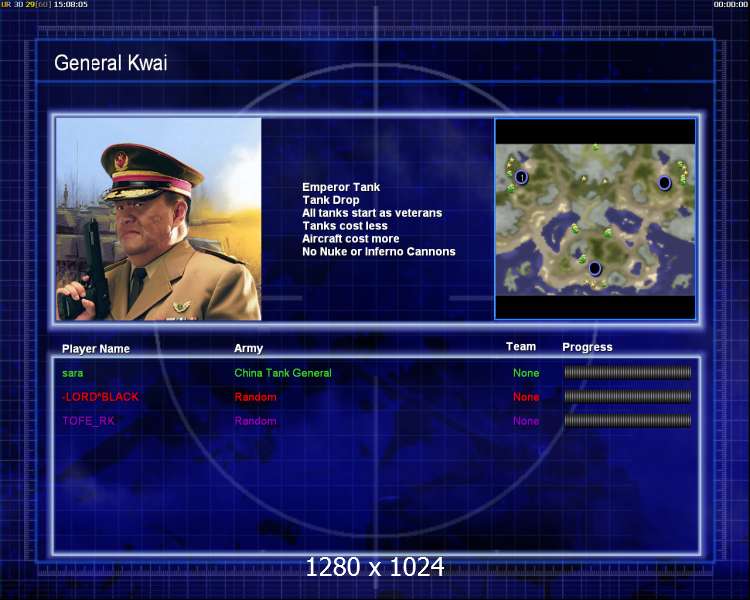Click the 'Army' column header
This screenshot has height=600, width=750.
click(249, 348)
